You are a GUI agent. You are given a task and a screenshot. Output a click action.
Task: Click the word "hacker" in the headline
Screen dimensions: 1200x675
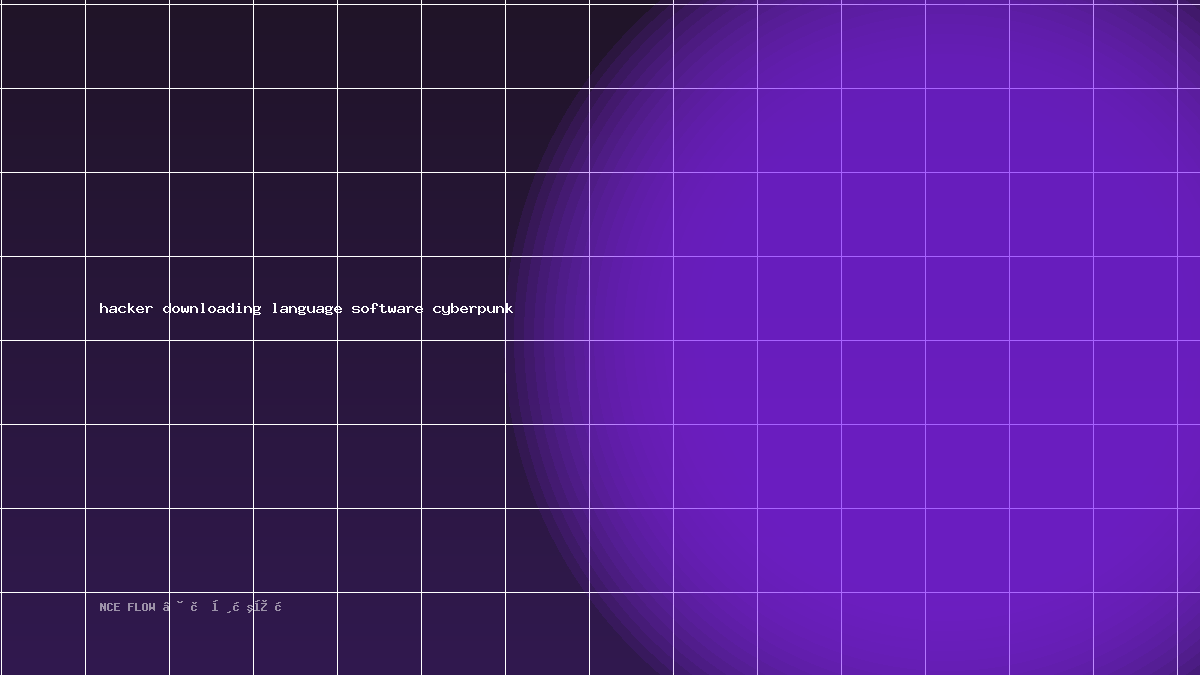pos(126,308)
